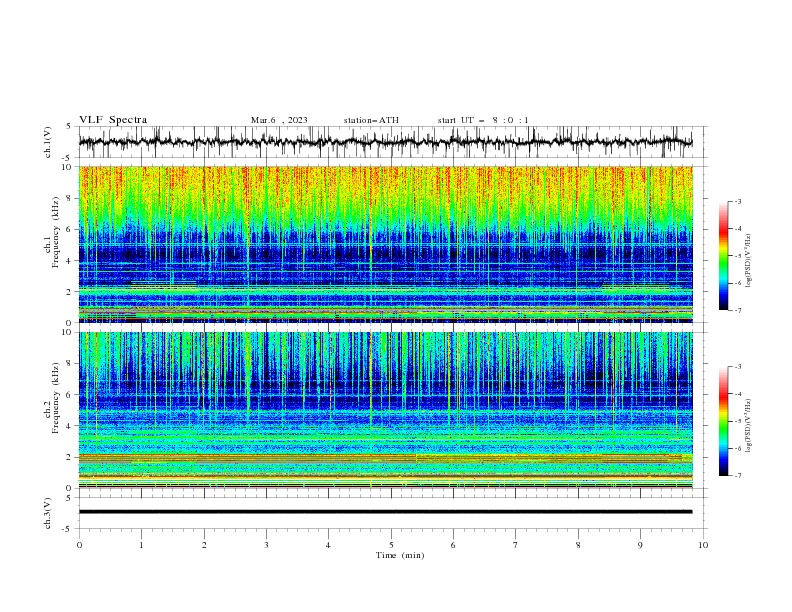Click the ch.1 colorbar "-7" tick label
This screenshot has width=792, height=612.
tap(738, 310)
